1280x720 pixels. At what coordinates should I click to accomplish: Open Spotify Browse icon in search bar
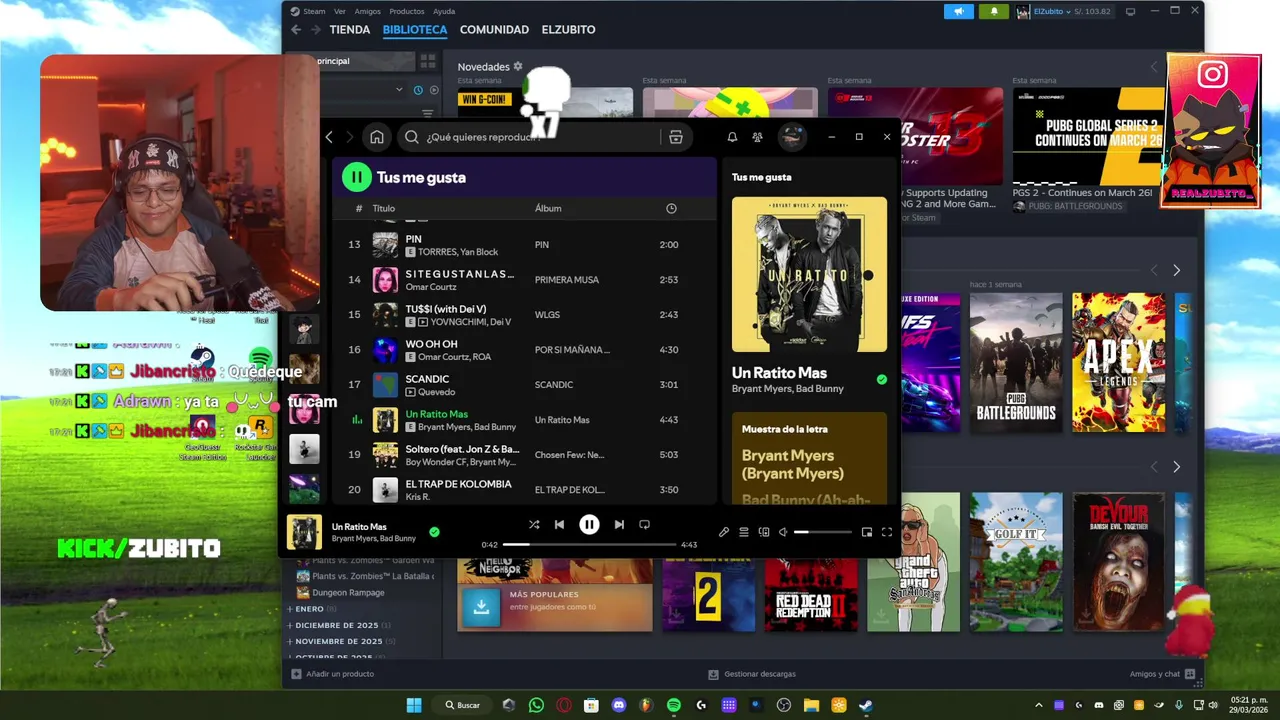coord(676,137)
